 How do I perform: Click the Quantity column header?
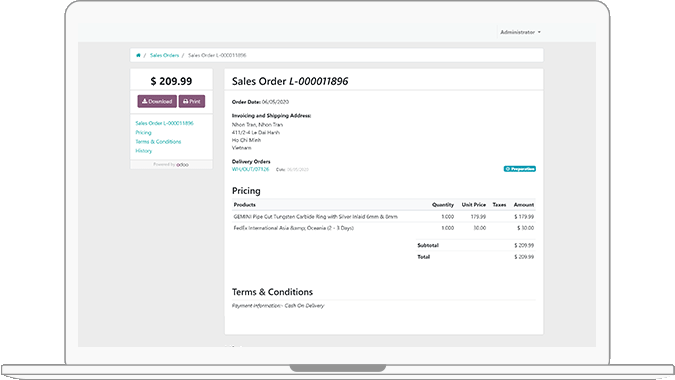click(443, 205)
